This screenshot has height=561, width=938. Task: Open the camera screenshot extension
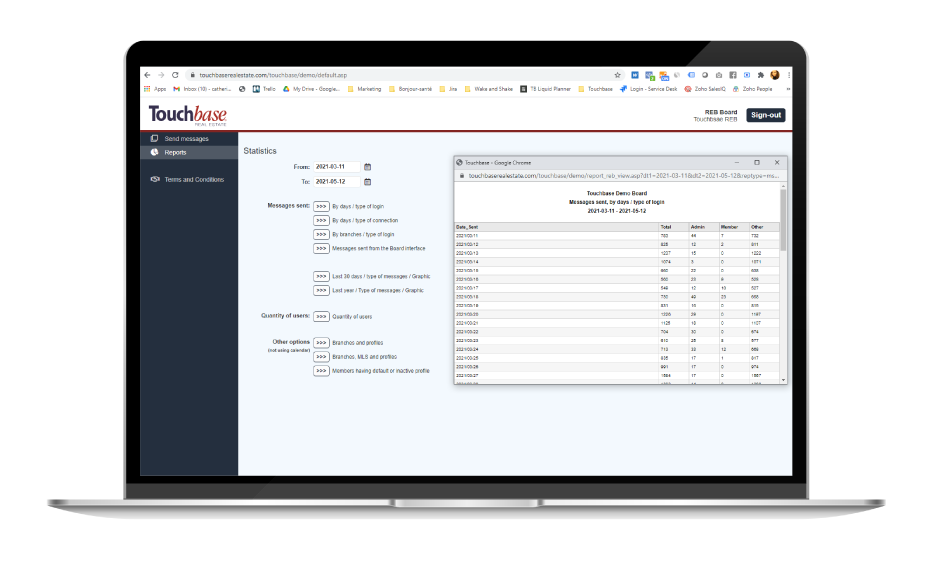[719, 75]
